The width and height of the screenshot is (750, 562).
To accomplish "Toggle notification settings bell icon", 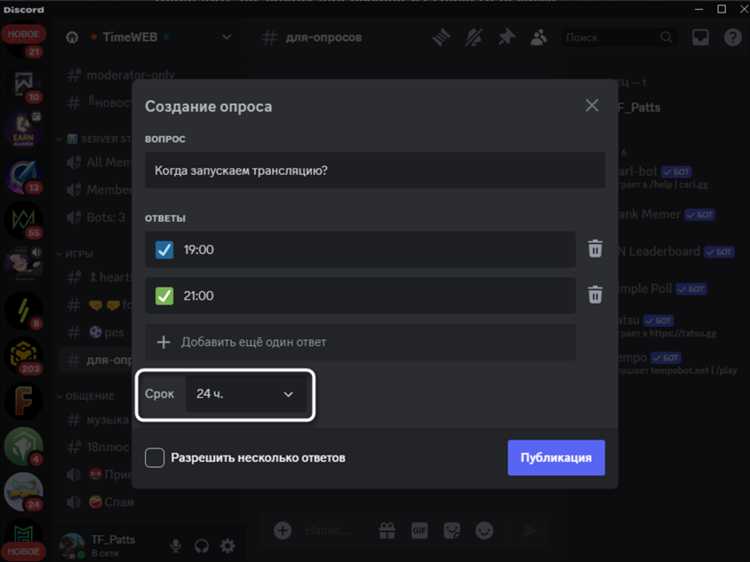I will pyautogui.click(x=474, y=37).
